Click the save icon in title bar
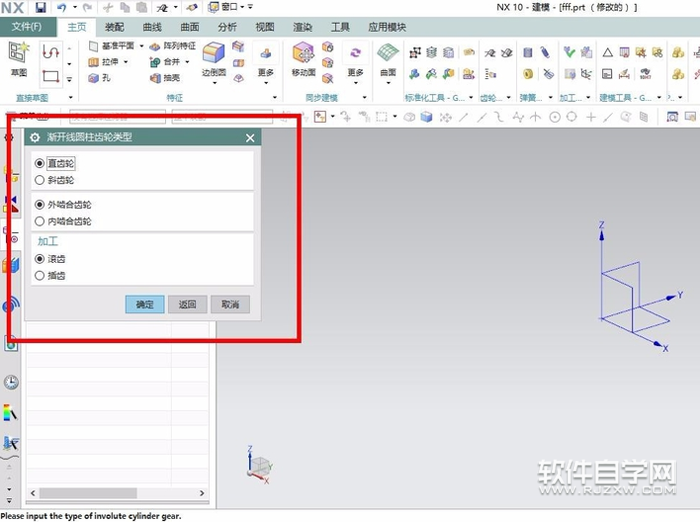The image size is (700, 522). pos(39,7)
